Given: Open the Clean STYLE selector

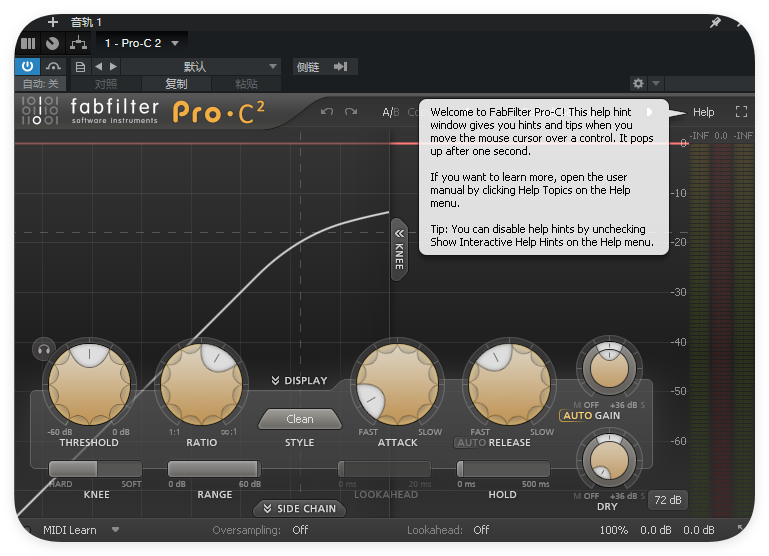Looking at the screenshot, I should 300,419.
